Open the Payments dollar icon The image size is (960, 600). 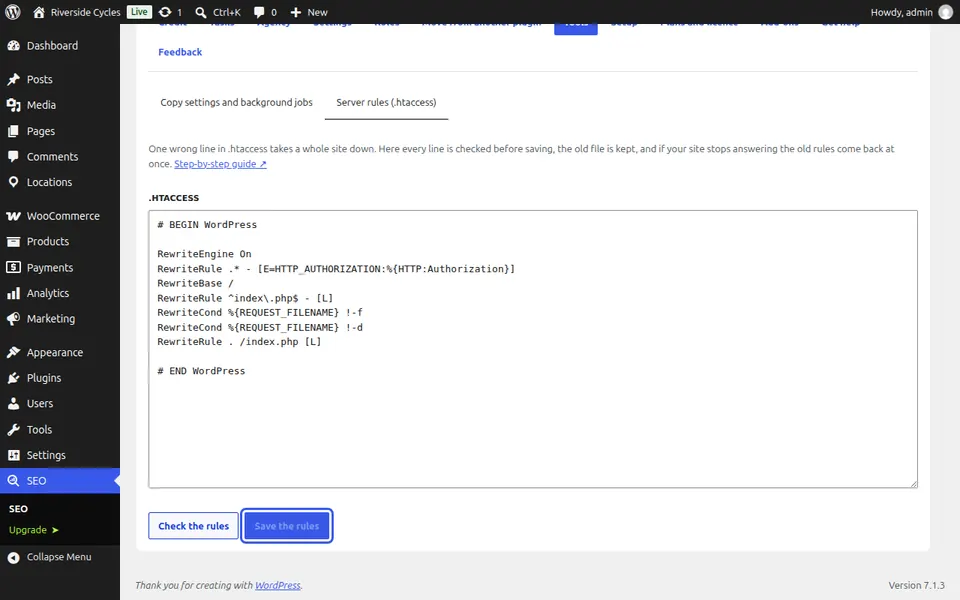tap(13, 267)
